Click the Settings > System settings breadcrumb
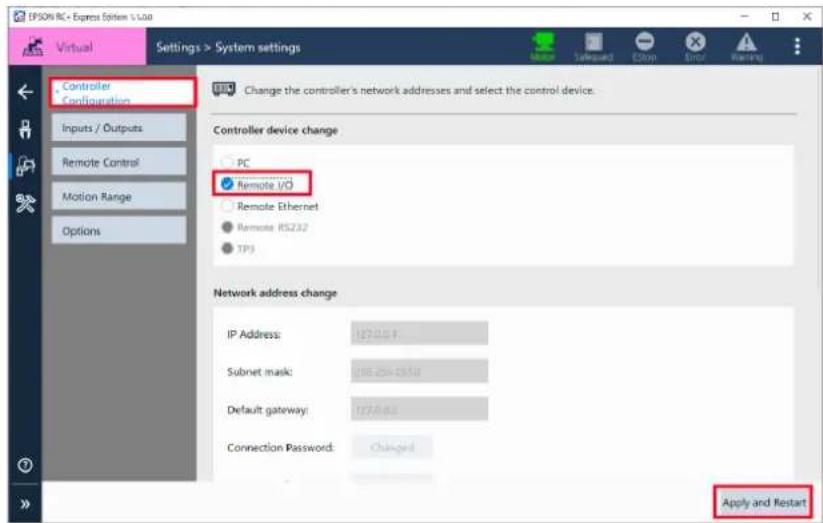Screen dimensions: 823x523 click(228, 47)
